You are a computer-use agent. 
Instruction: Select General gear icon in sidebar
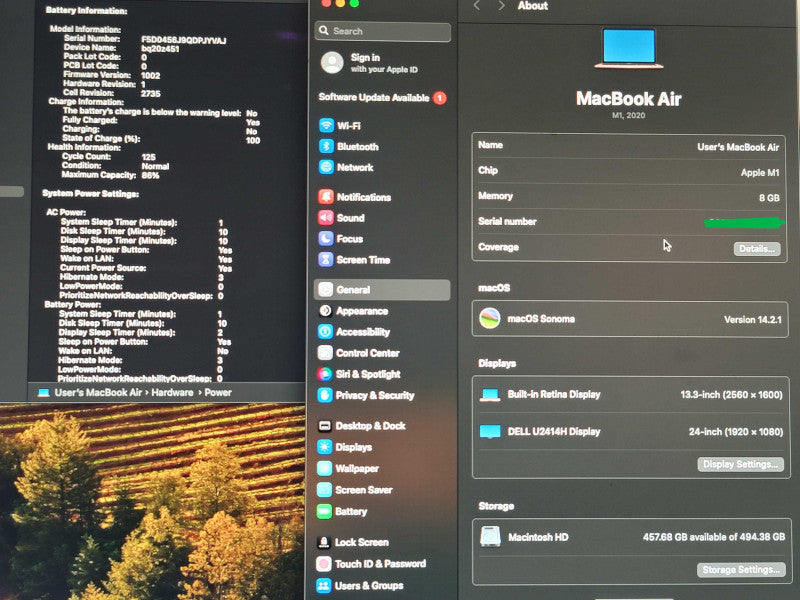pyautogui.click(x=326, y=290)
